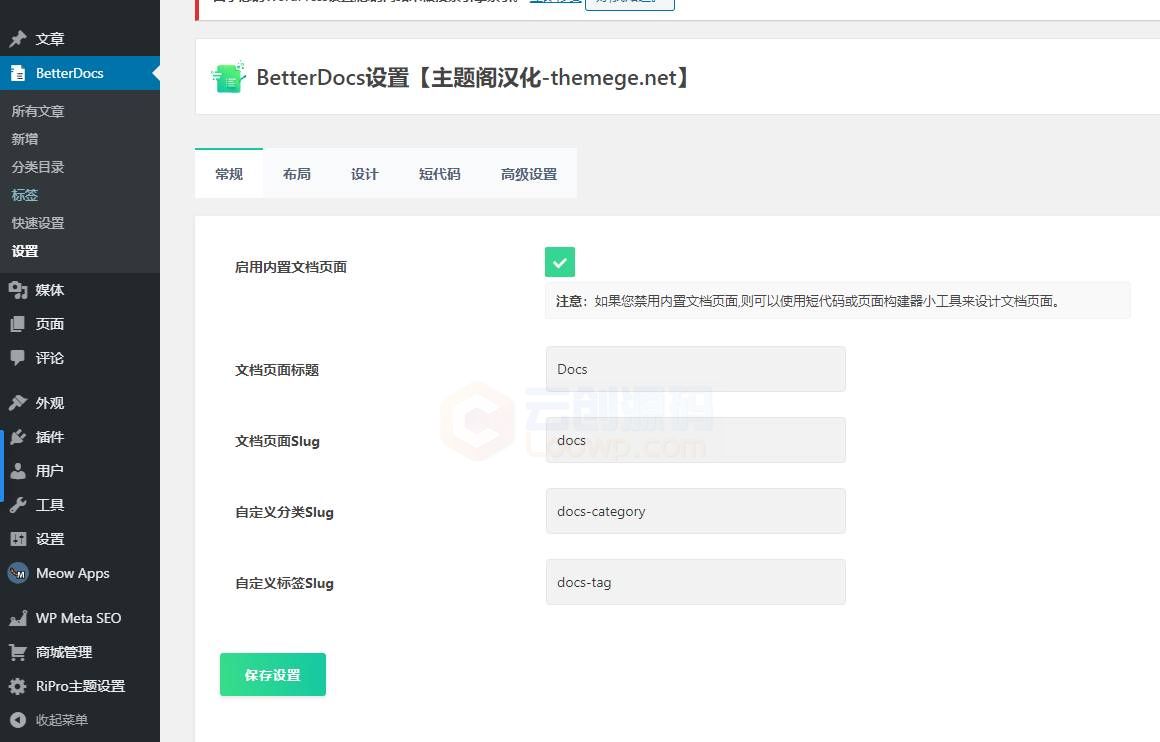Image resolution: width=1160 pixels, height=742 pixels.
Task: Click the plugin icon beside 插件
Action: click(18, 437)
